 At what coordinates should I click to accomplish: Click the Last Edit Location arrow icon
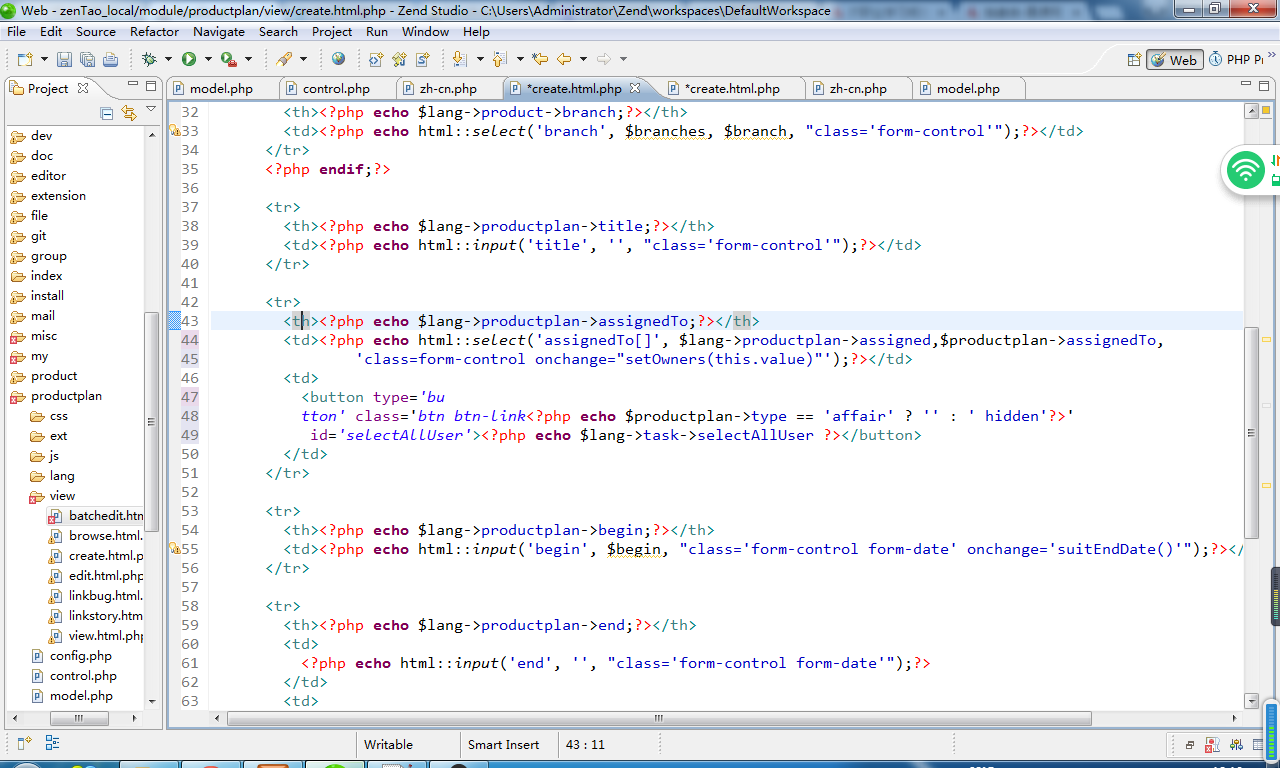click(540, 59)
